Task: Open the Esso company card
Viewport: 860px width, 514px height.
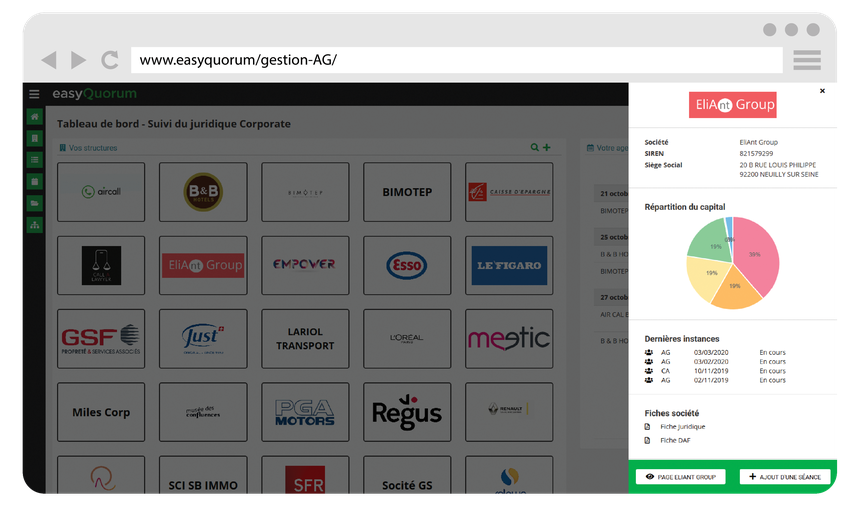Action: [x=407, y=266]
